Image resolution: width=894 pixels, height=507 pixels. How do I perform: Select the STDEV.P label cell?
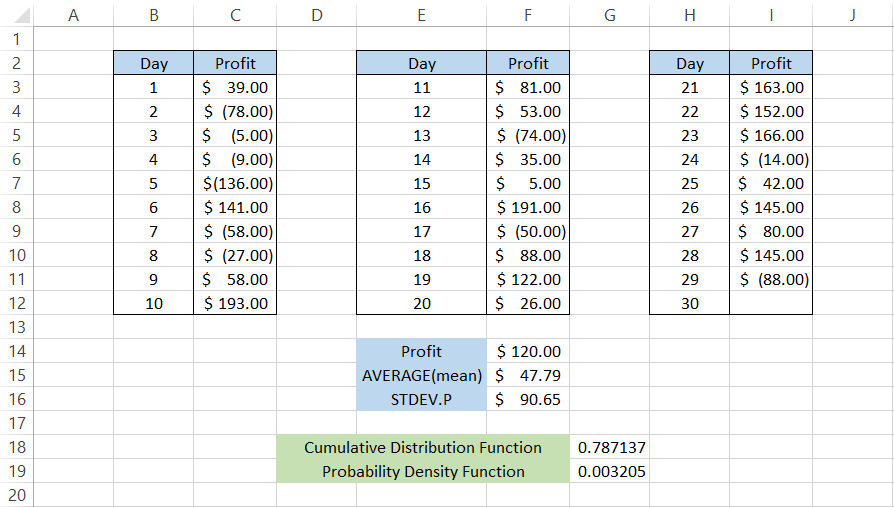click(x=421, y=399)
